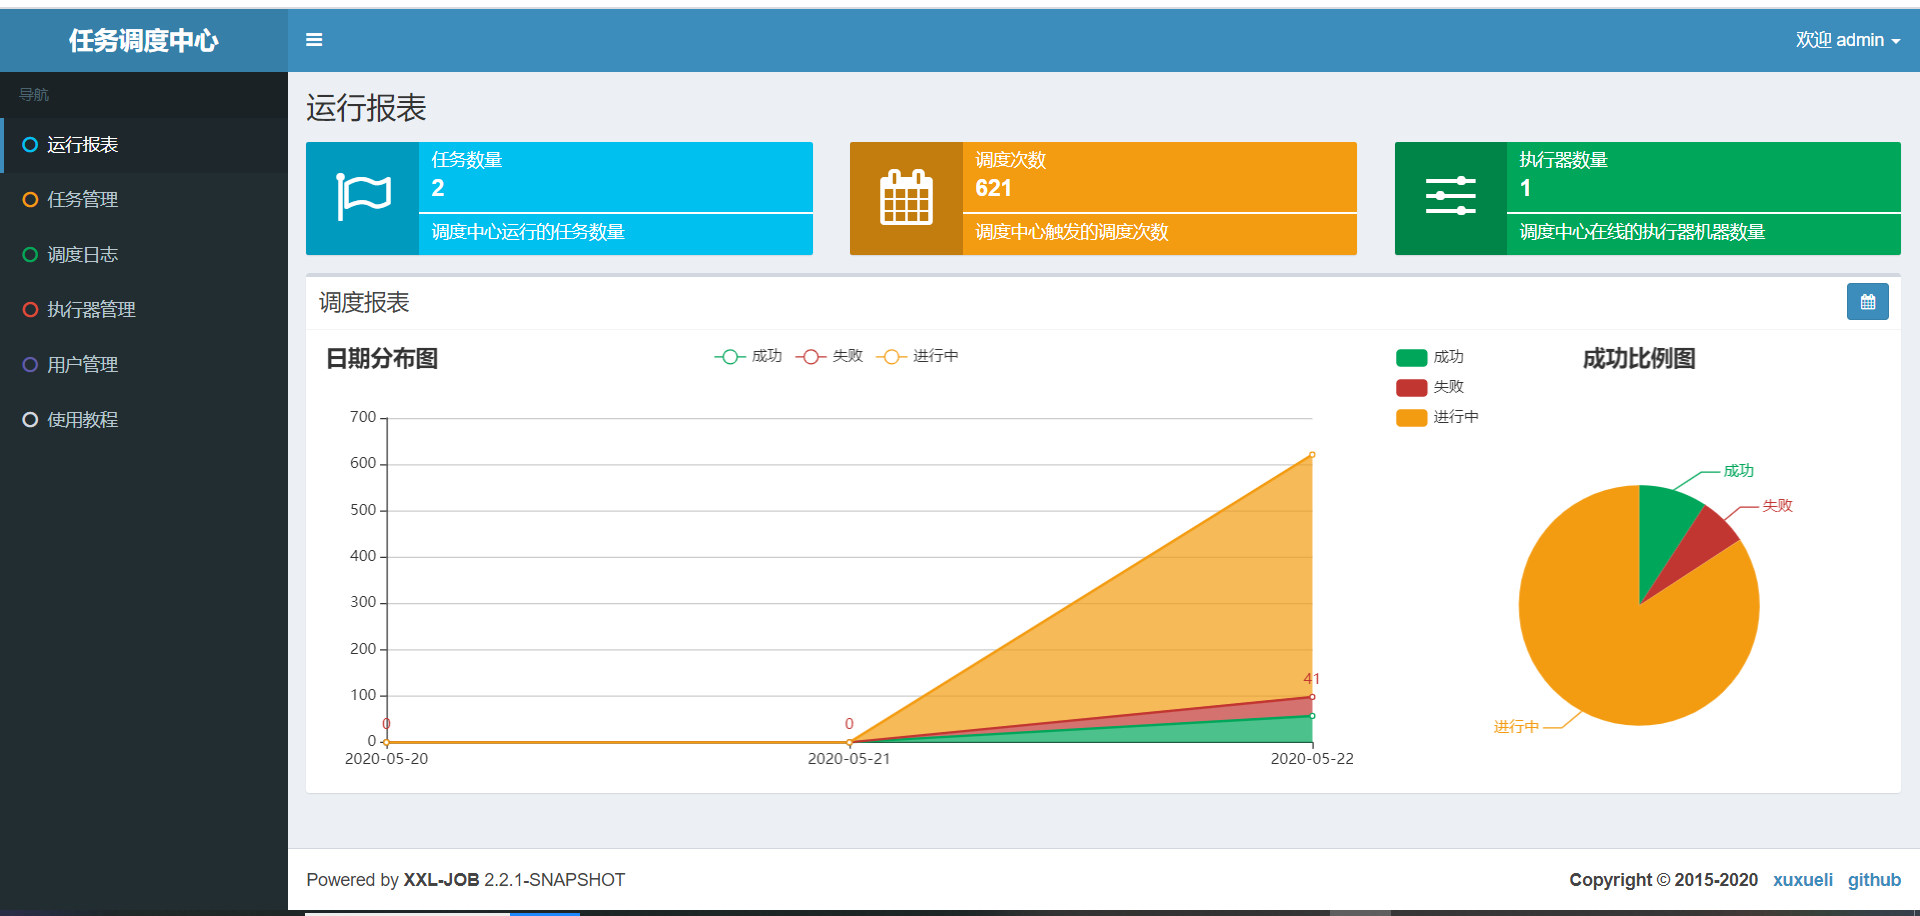Toggle the 进行中 series in line chart legend

coord(918,356)
